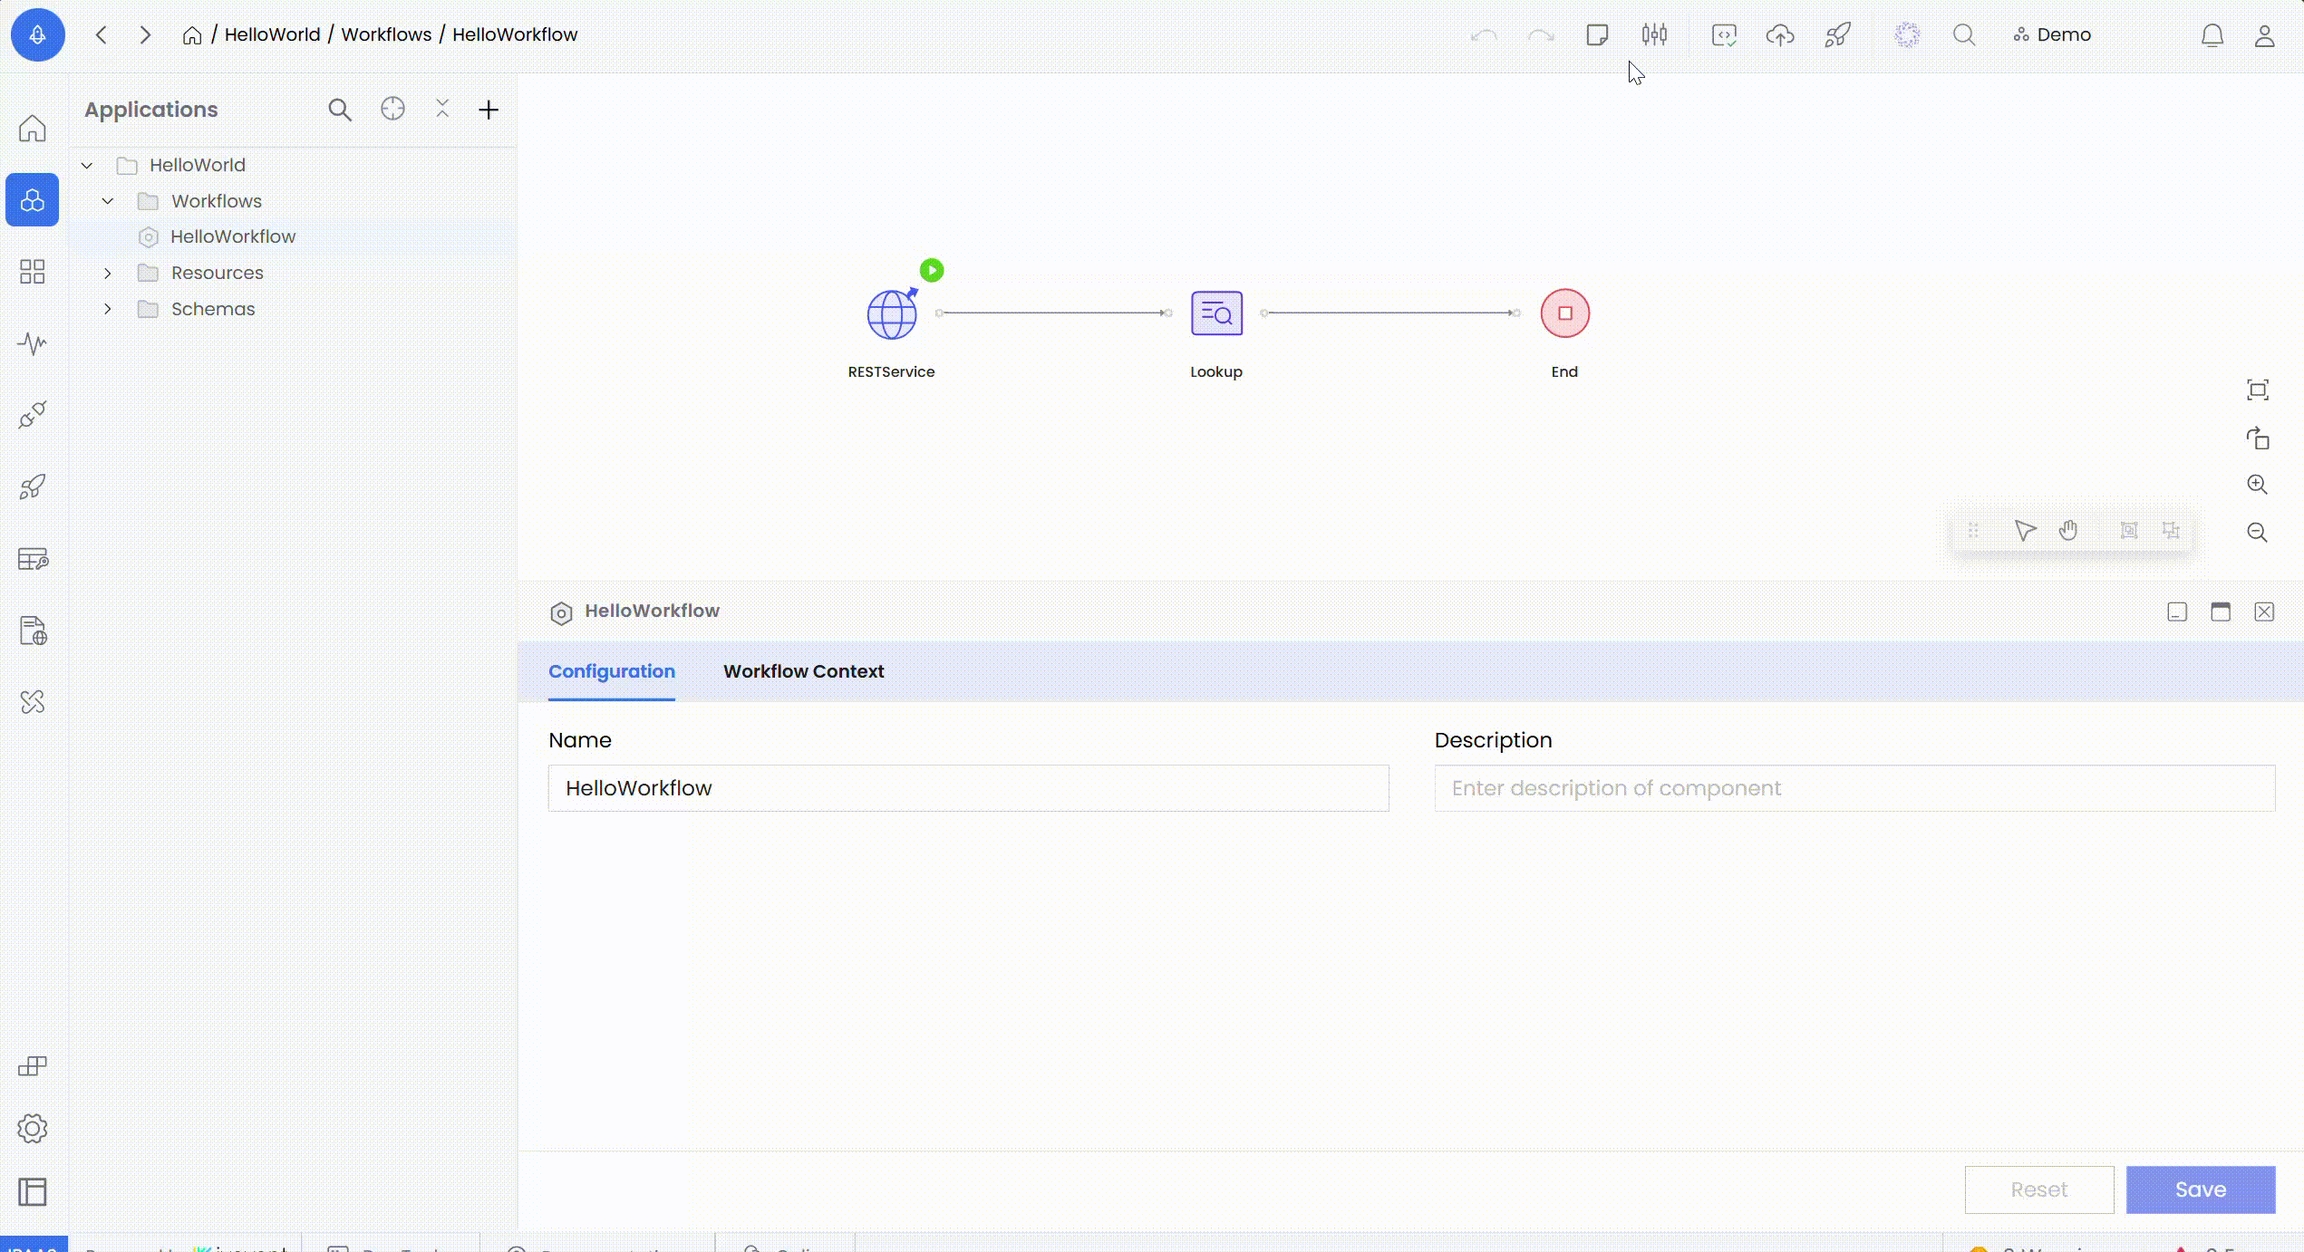
Task: Open the sliders settings icon in top toolbar
Action: [x=1654, y=35]
